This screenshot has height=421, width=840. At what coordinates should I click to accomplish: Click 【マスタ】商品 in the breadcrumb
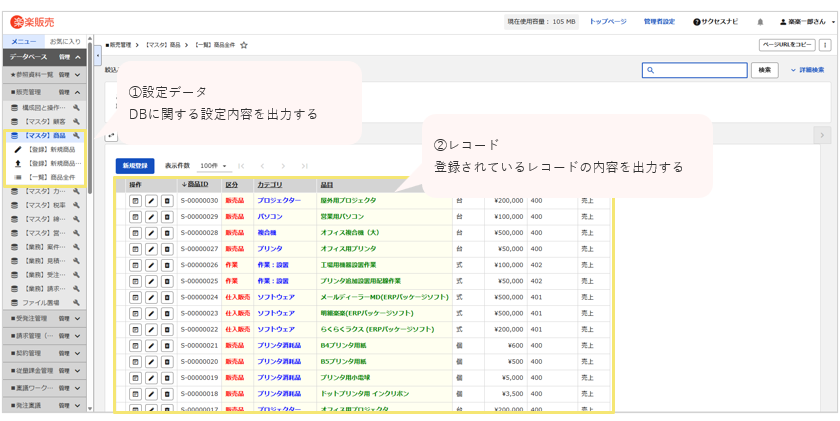[x=163, y=46]
